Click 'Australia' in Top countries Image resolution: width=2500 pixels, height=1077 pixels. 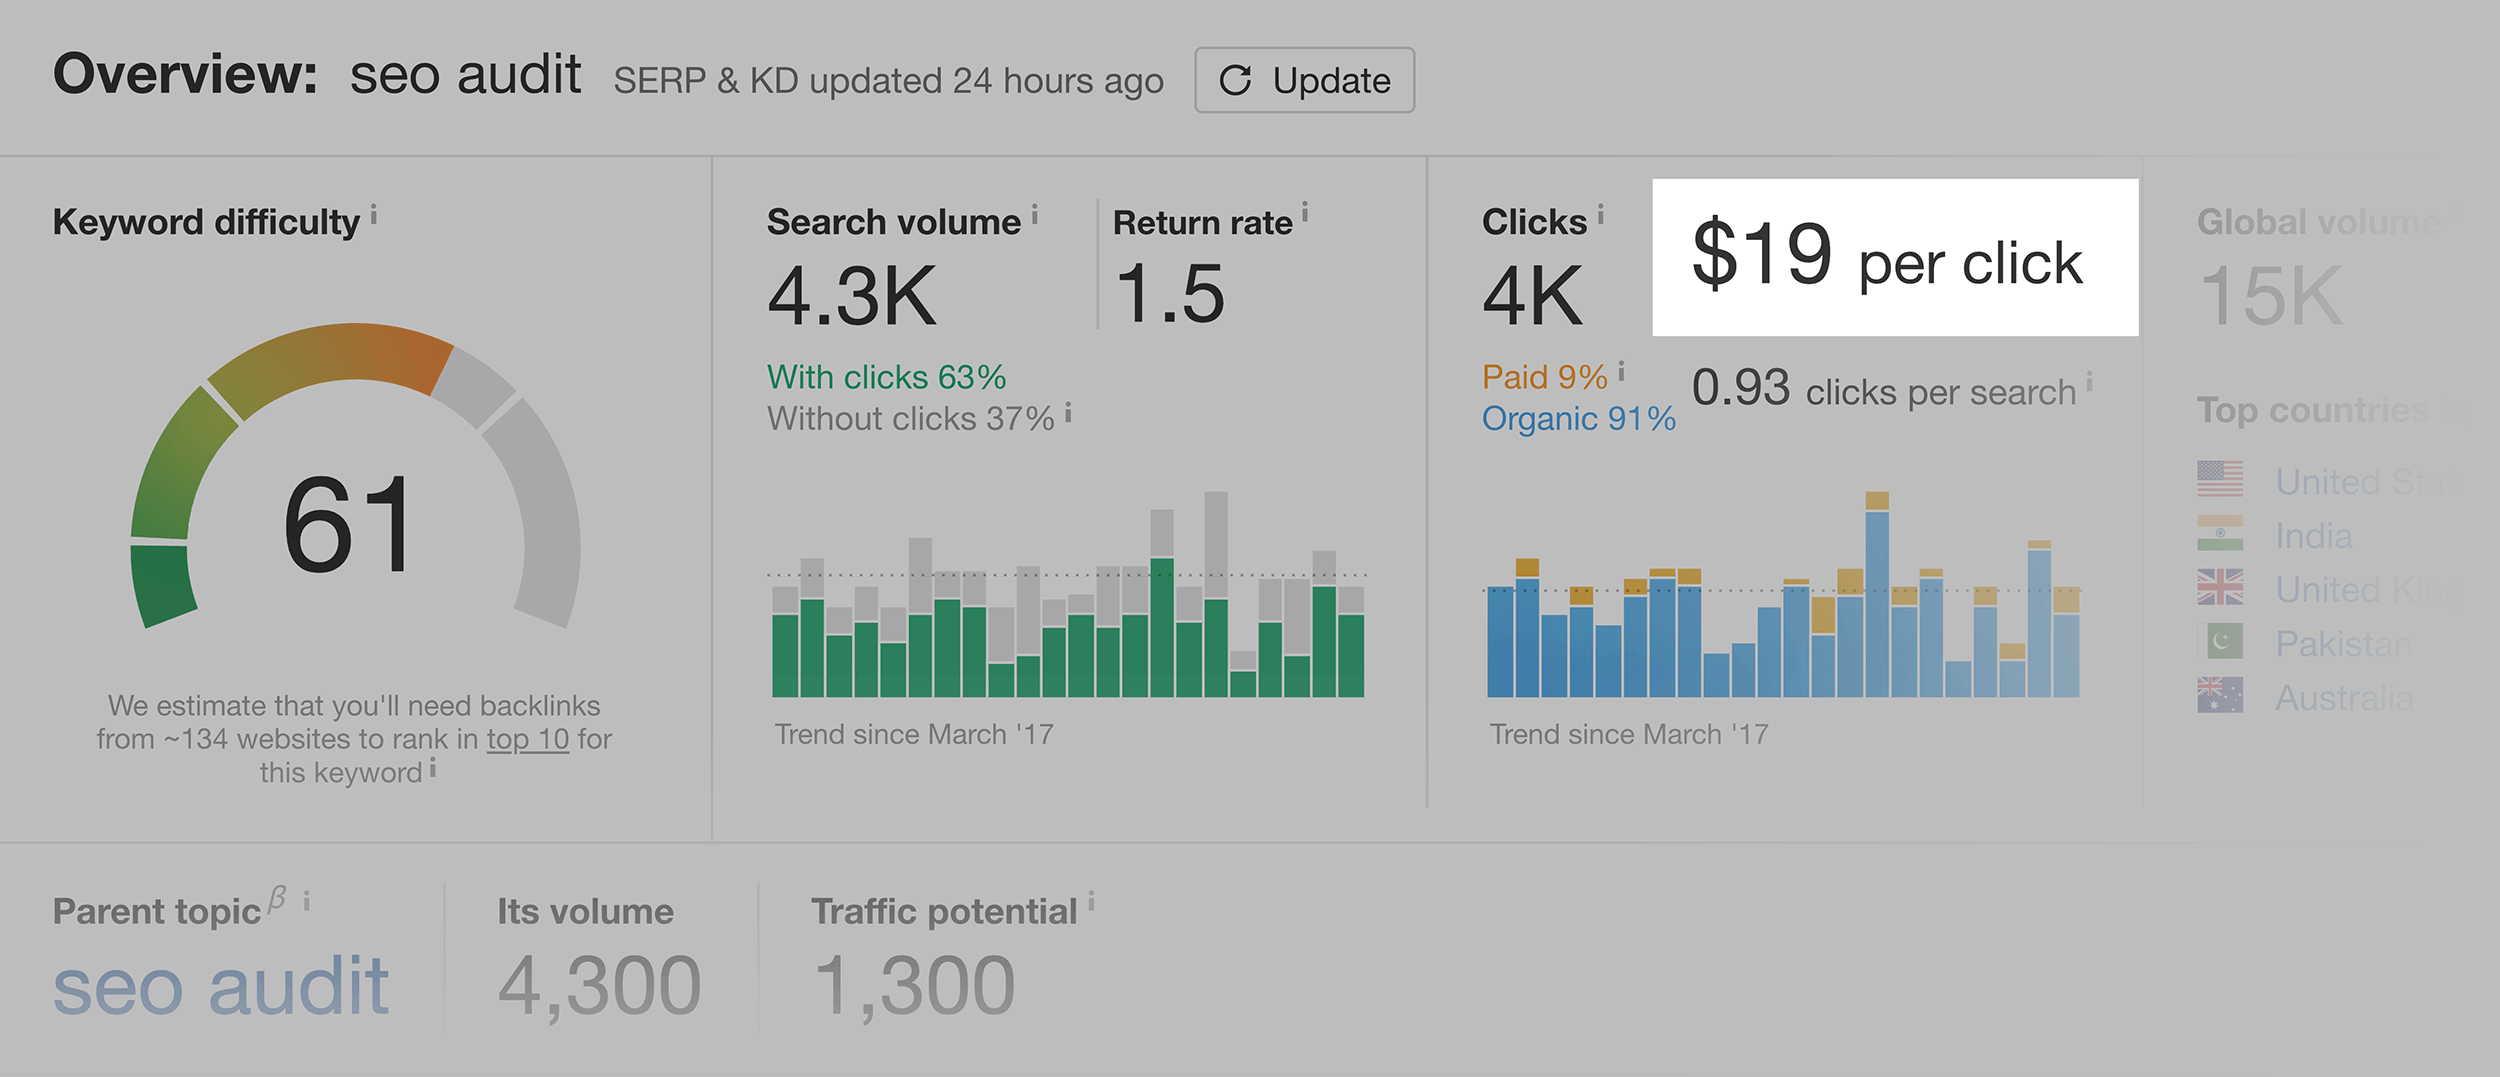(2344, 698)
